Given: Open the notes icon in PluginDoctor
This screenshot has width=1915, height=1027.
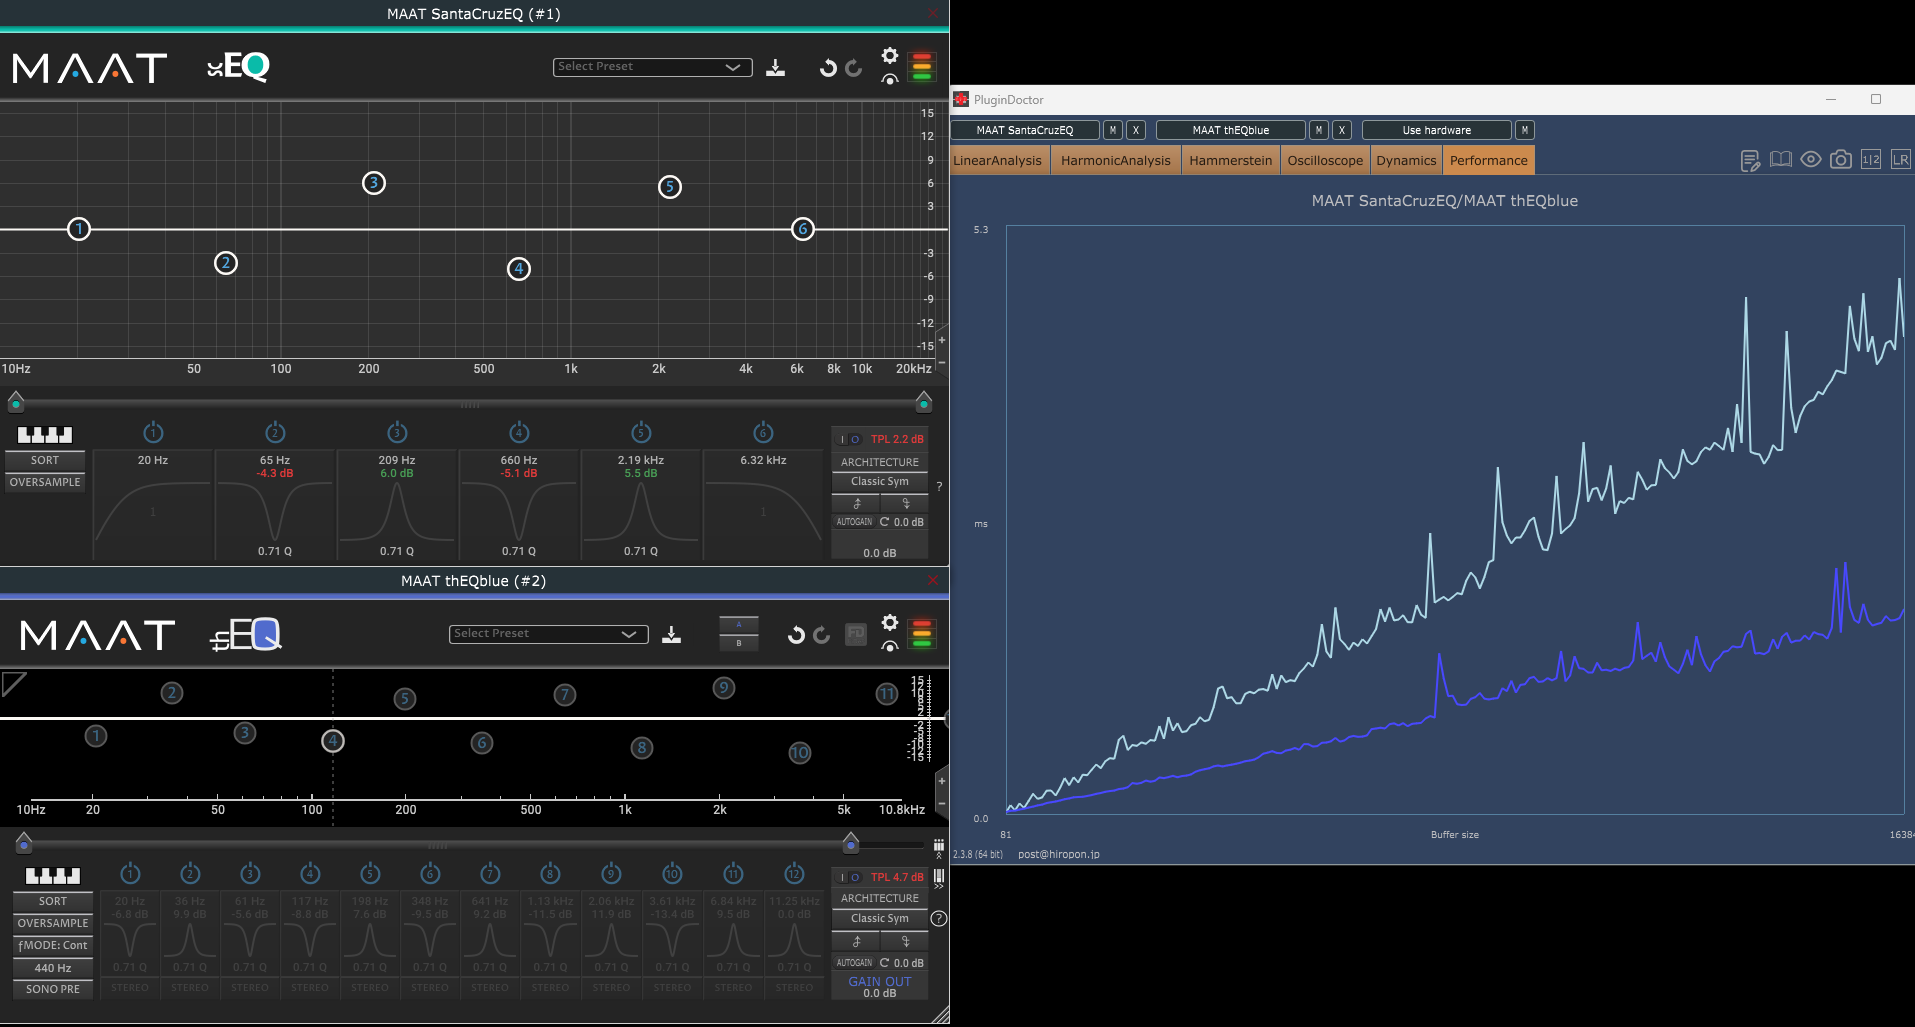Looking at the screenshot, I should 1750,161.
